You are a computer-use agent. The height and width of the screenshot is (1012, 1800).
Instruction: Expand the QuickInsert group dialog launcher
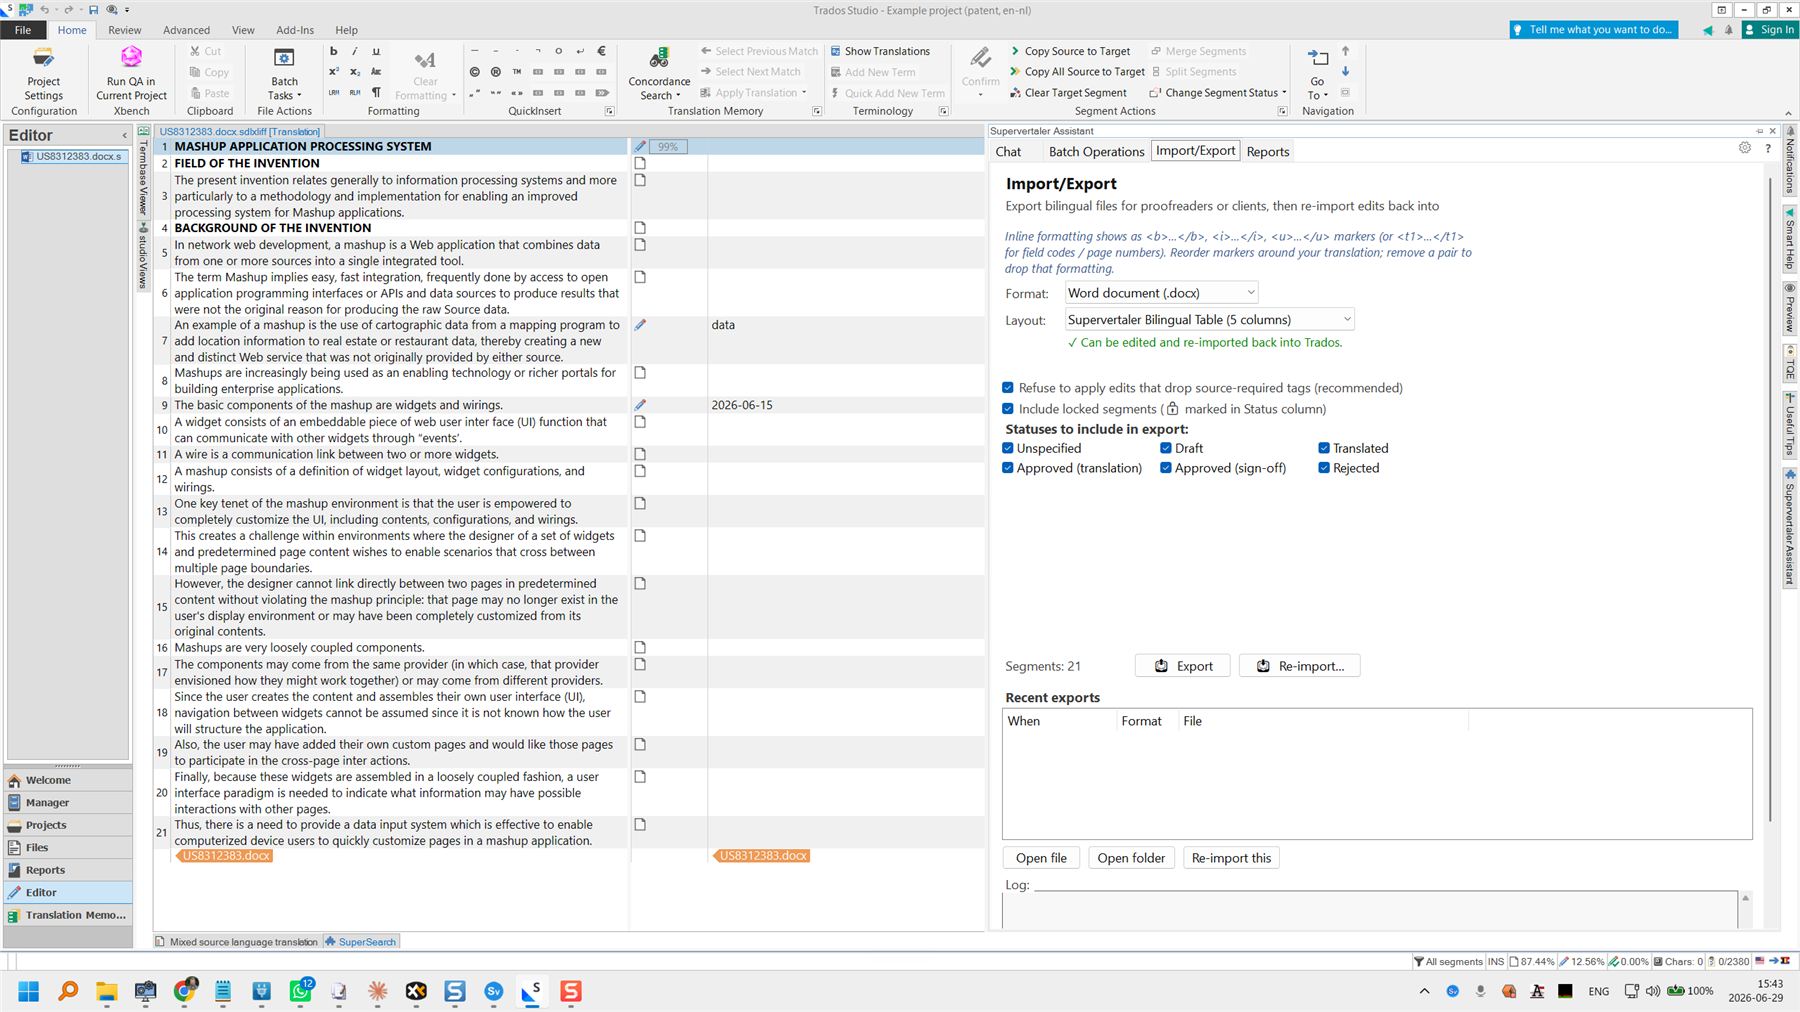click(x=609, y=111)
